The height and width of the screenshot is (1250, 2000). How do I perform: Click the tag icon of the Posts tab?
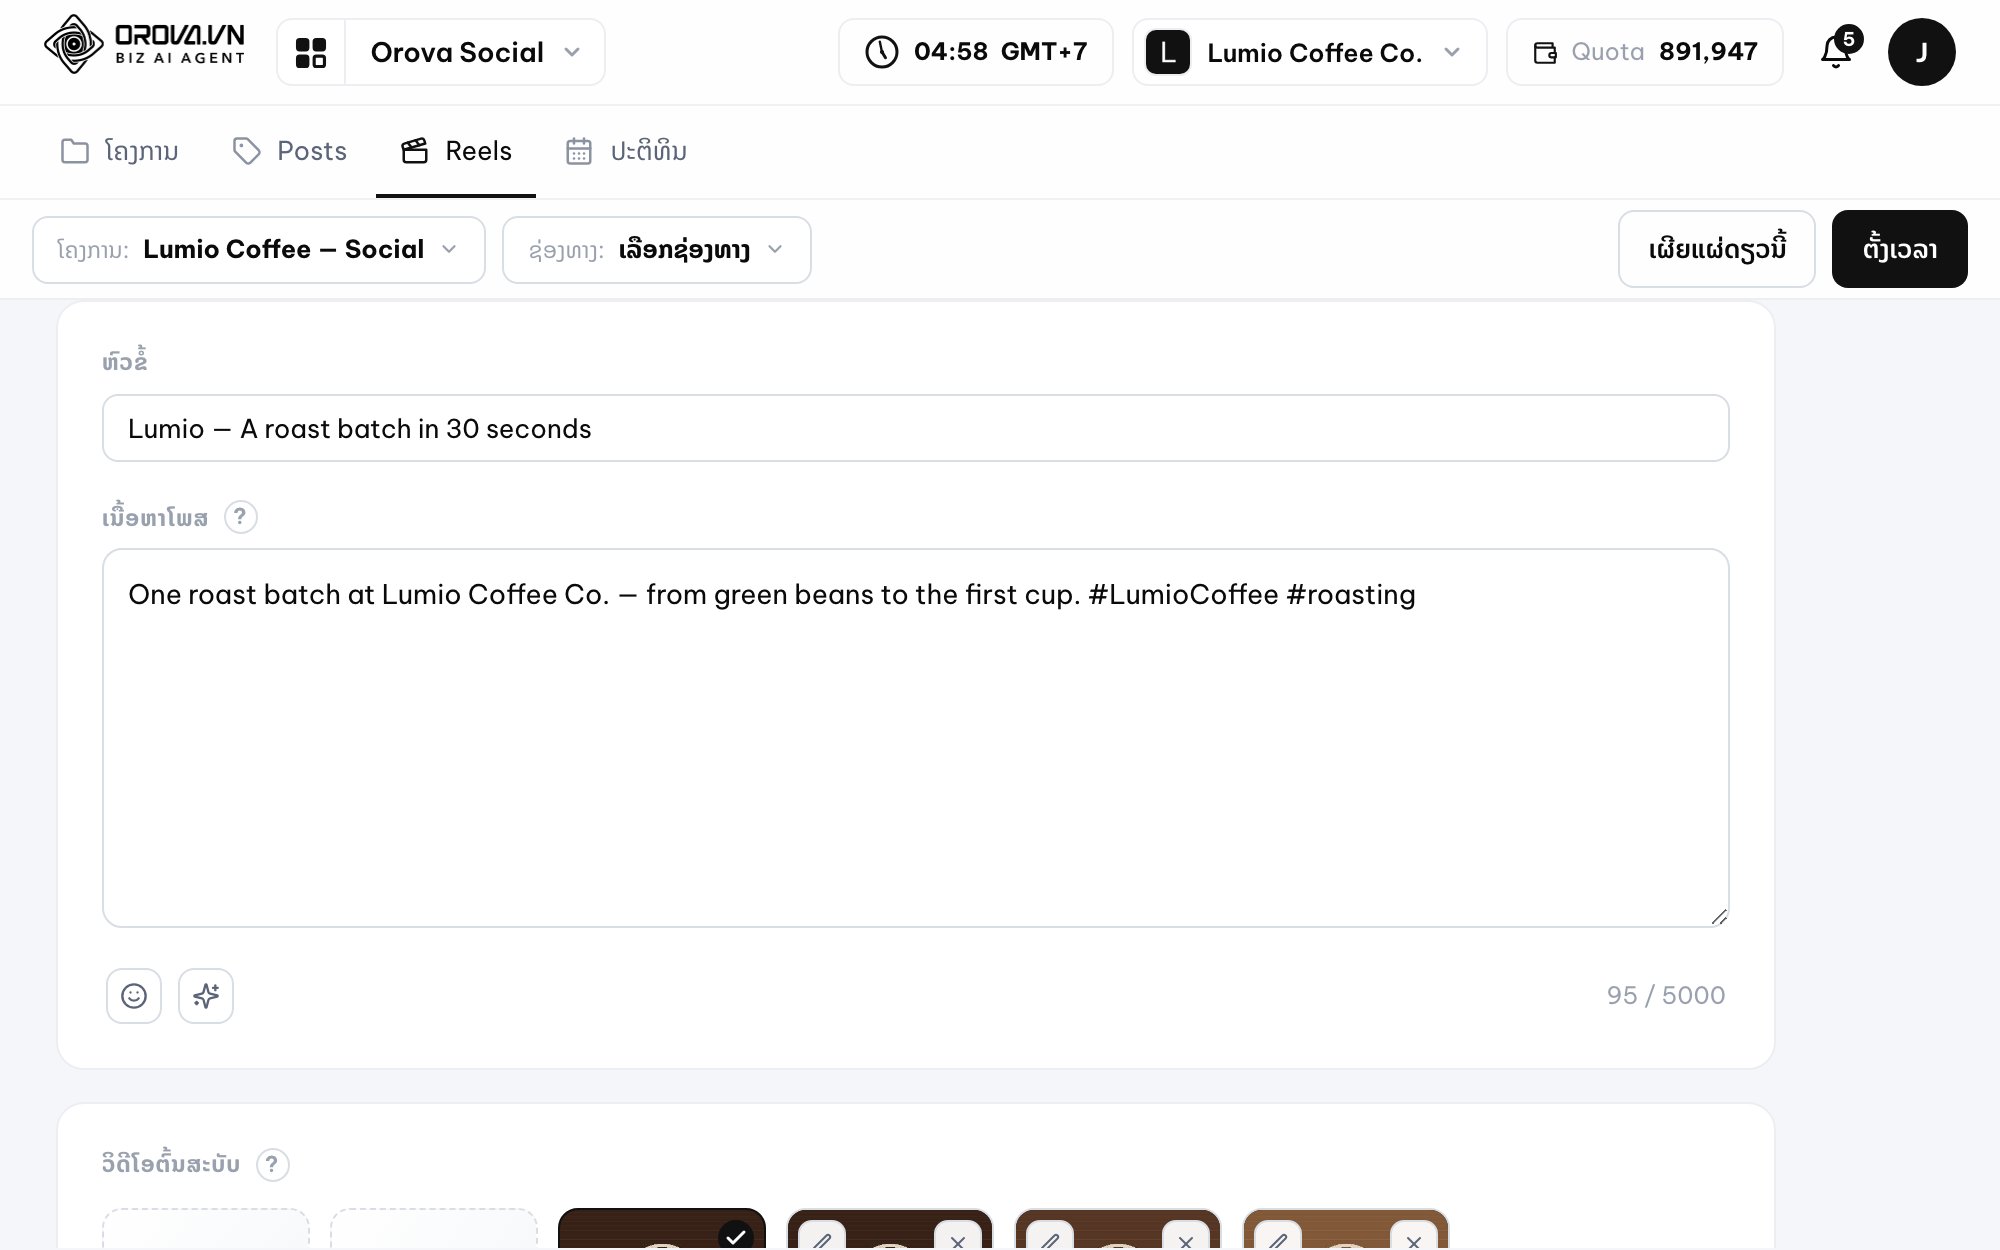coord(246,151)
